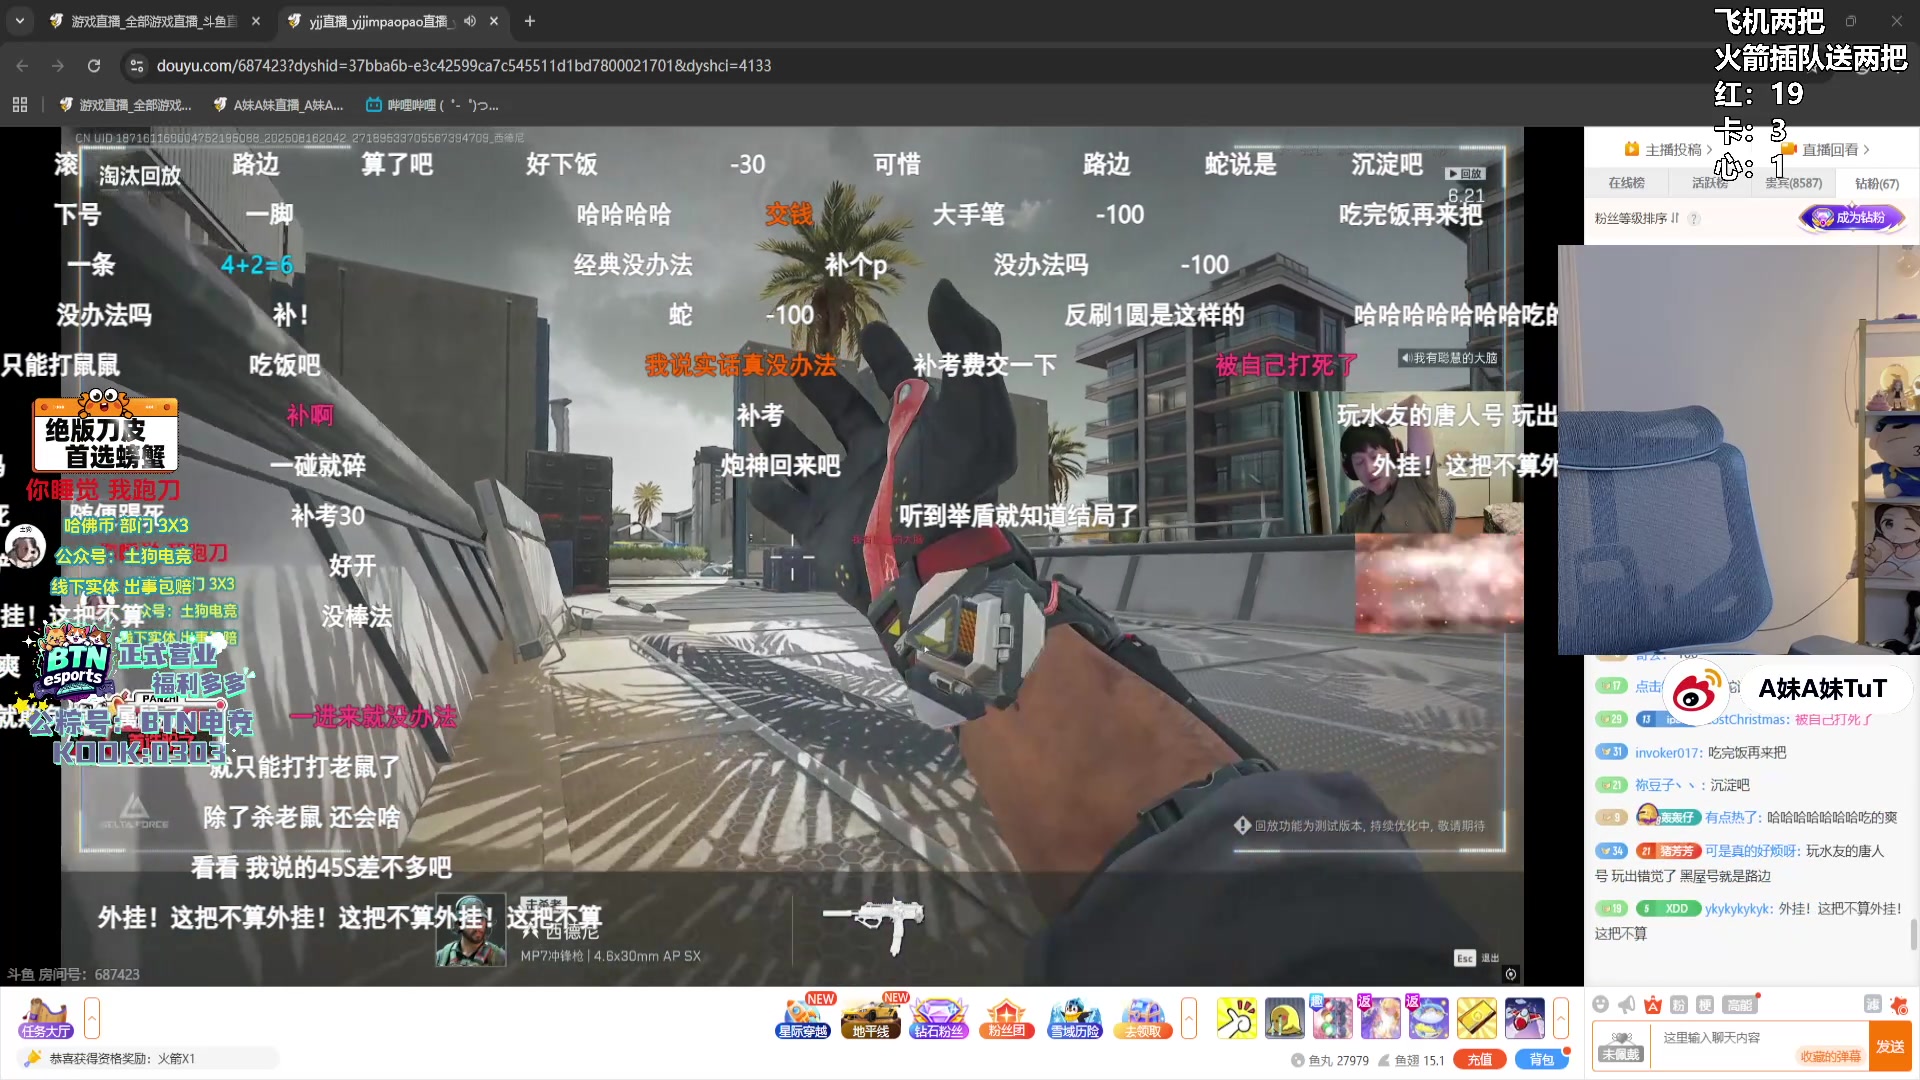Open 收藏的弹幕 saved danmaku
Viewport: 1920px width, 1080px height.
click(1830, 1056)
